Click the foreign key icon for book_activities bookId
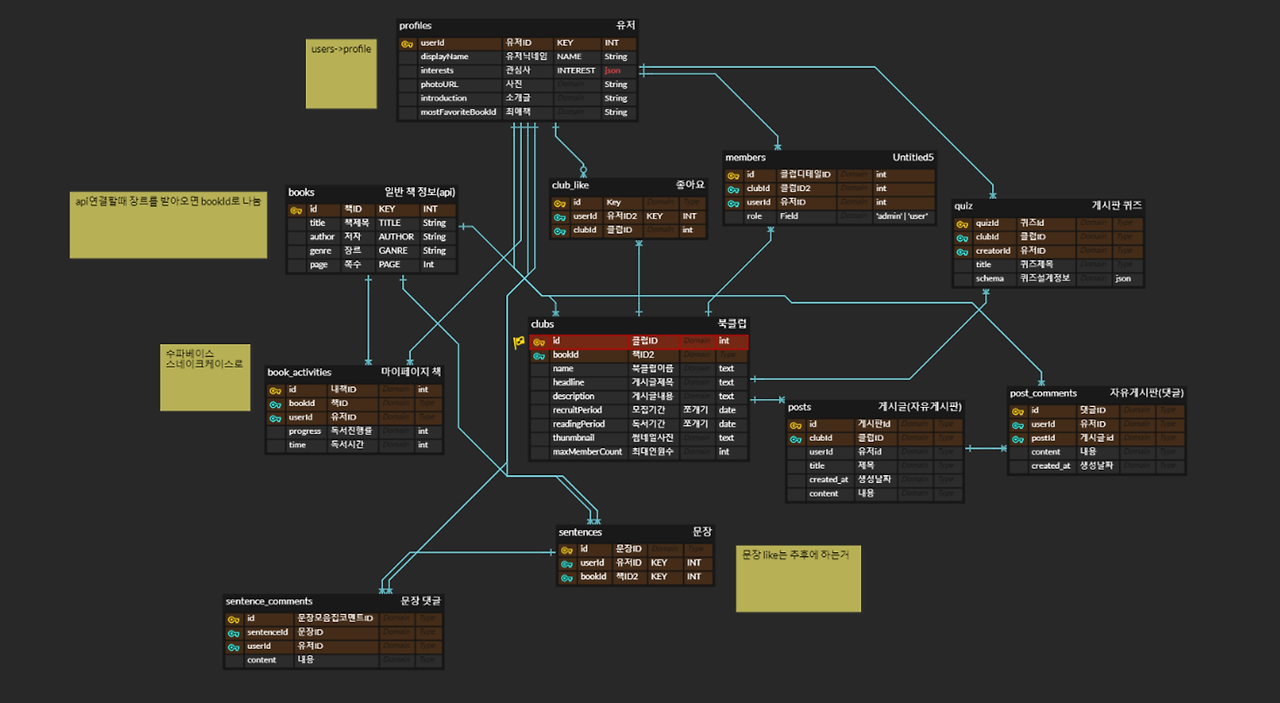The height and width of the screenshot is (703, 1280). (x=275, y=404)
